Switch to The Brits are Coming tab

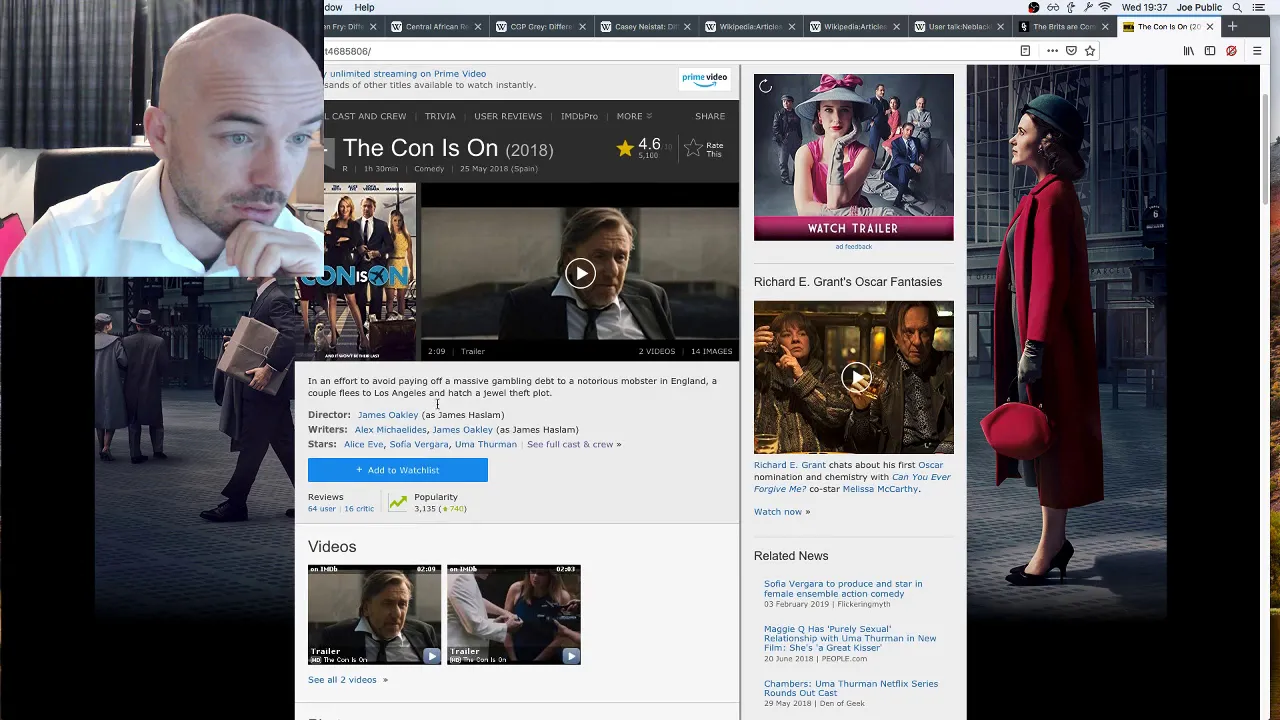[1063, 27]
